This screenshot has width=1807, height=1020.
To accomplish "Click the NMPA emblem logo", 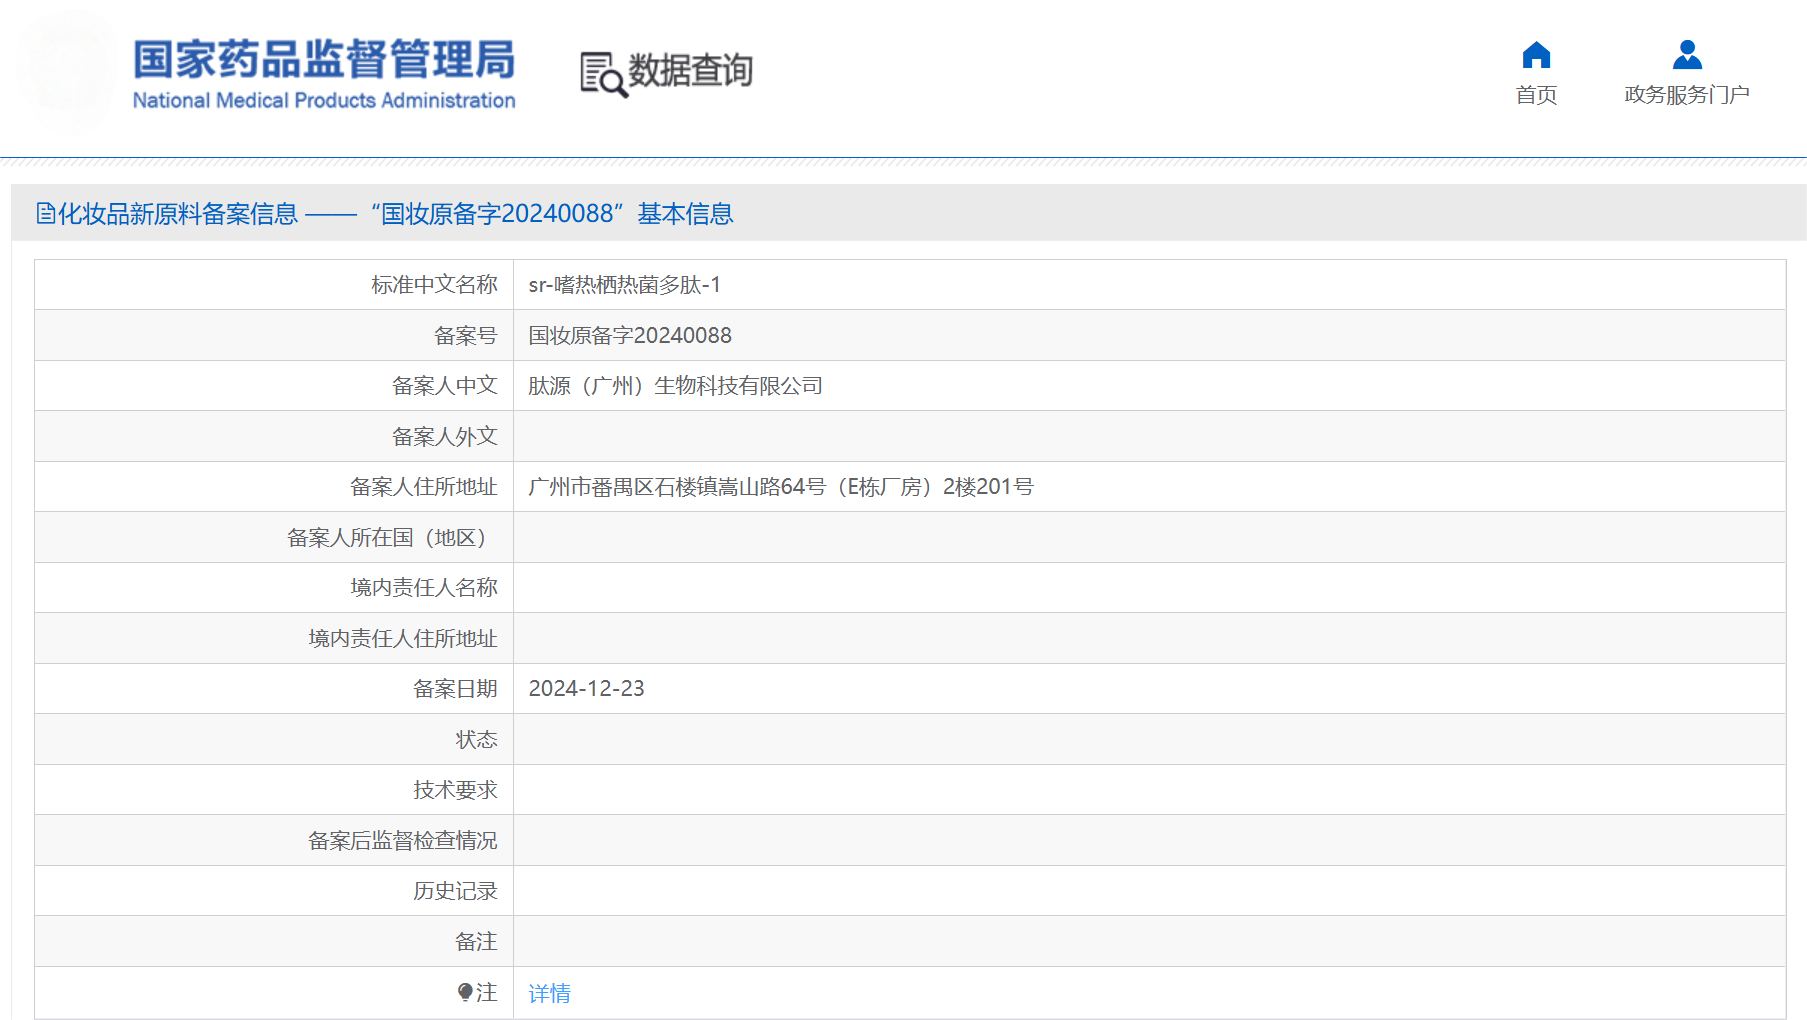I will coord(68,70).
